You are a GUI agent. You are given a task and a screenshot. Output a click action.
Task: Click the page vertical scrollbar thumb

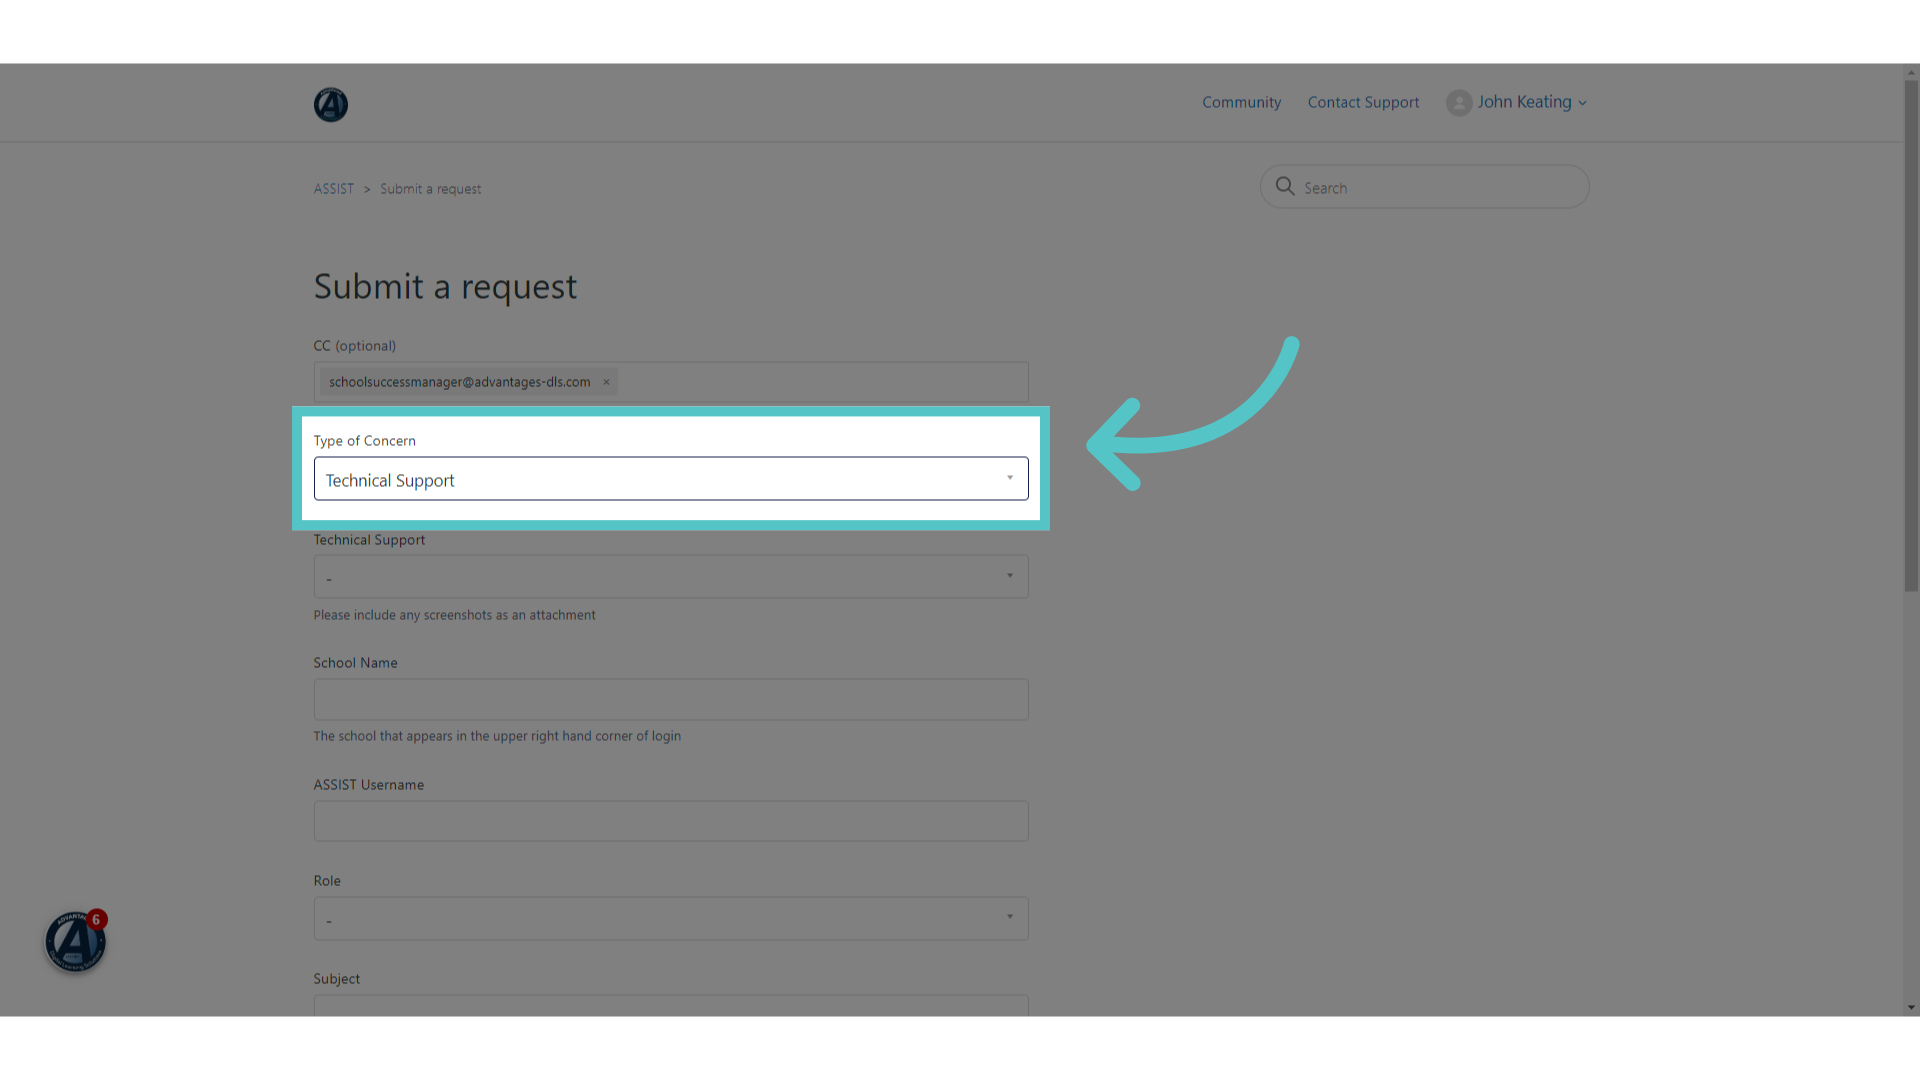coord(1911,336)
